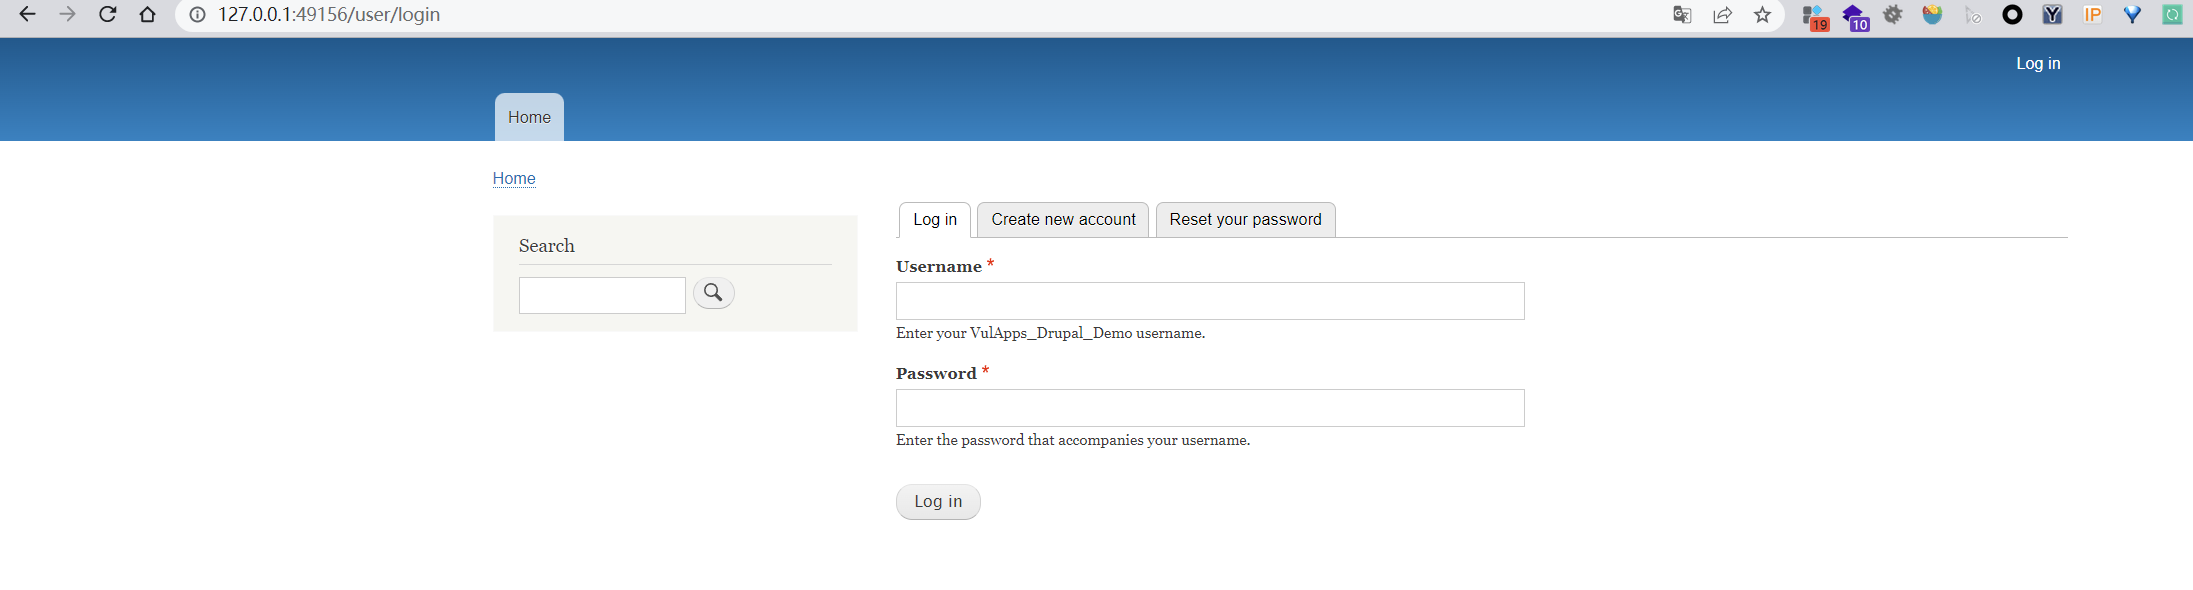This screenshot has height=590, width=2193.
Task: Bookmark this page with the star icon
Action: (x=1762, y=14)
